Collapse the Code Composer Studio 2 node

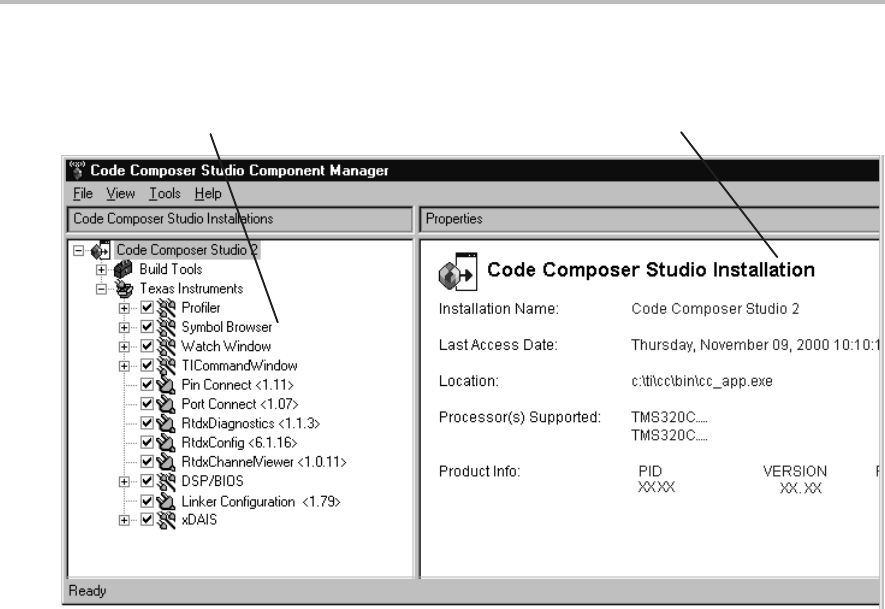pos(78,251)
